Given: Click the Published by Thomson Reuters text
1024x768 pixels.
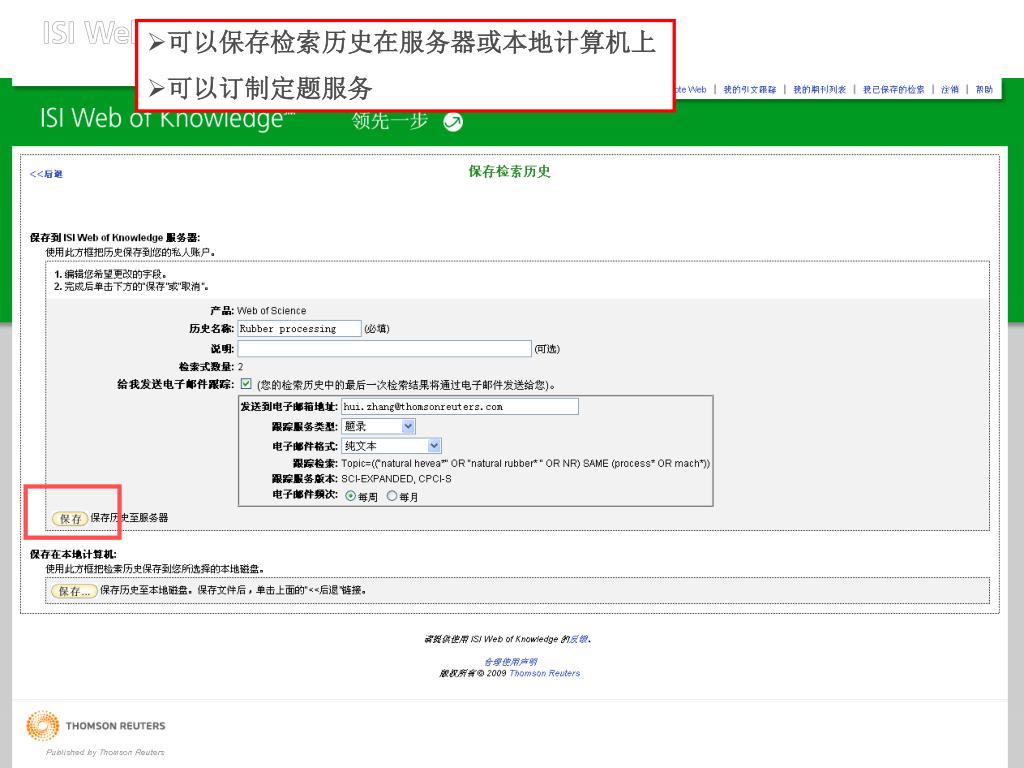Looking at the screenshot, I should point(105,752).
